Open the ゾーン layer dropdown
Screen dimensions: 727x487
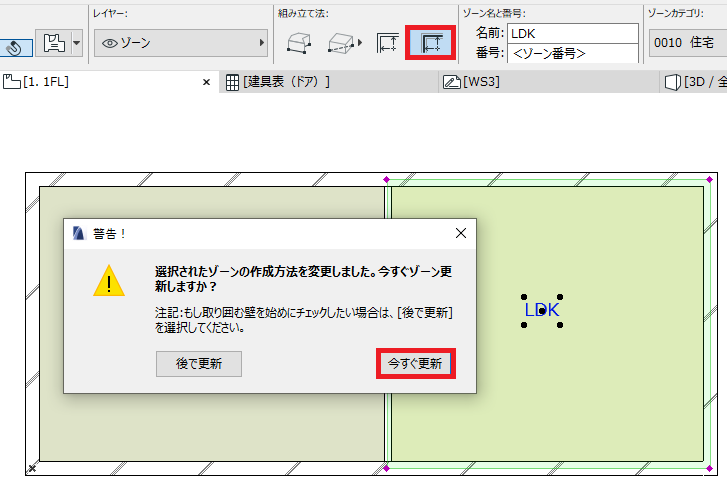[181, 43]
